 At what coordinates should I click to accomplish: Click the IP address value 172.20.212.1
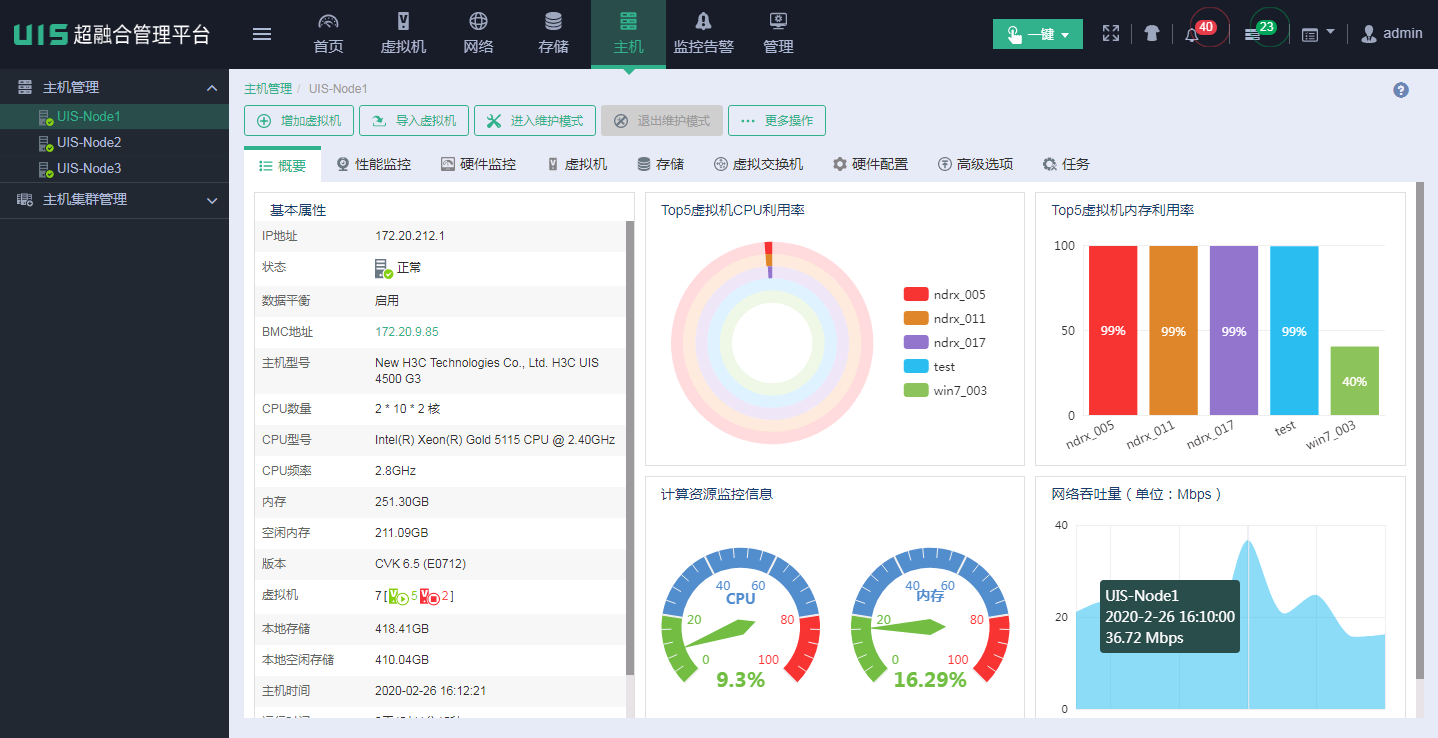pyautogui.click(x=410, y=236)
